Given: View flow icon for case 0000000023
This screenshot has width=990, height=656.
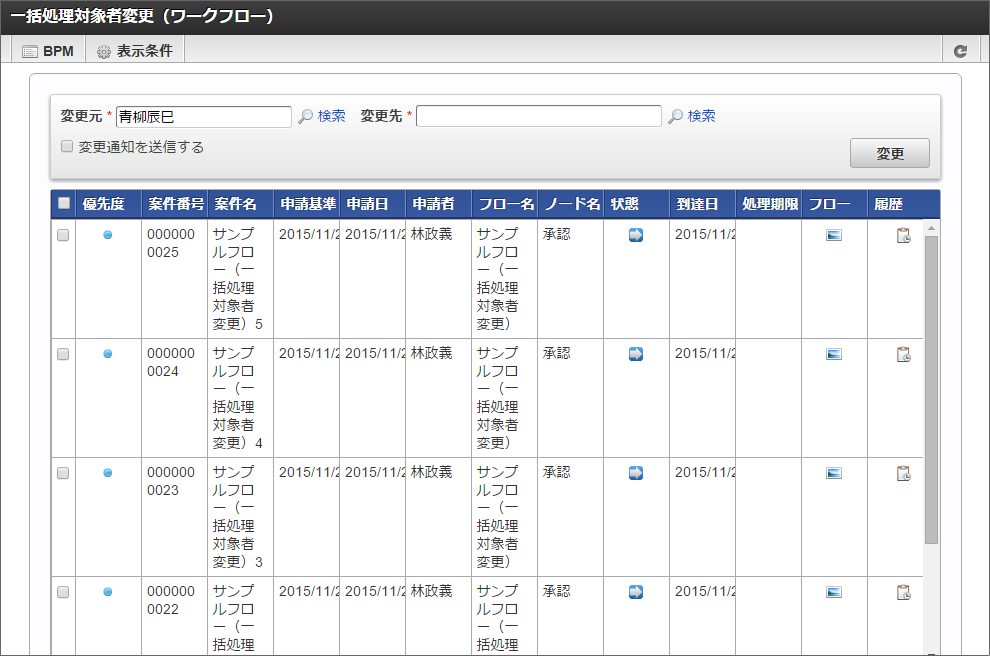Looking at the screenshot, I should [834, 473].
